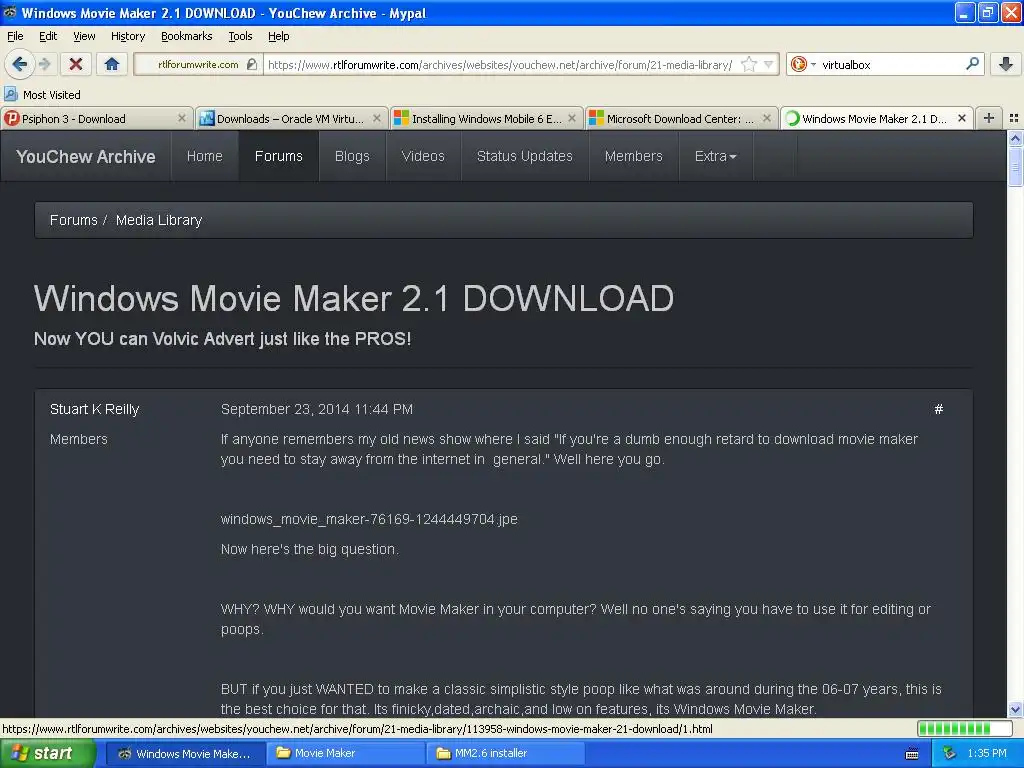Open the Members nav link
Screen dimensions: 1024x768
[633, 156]
